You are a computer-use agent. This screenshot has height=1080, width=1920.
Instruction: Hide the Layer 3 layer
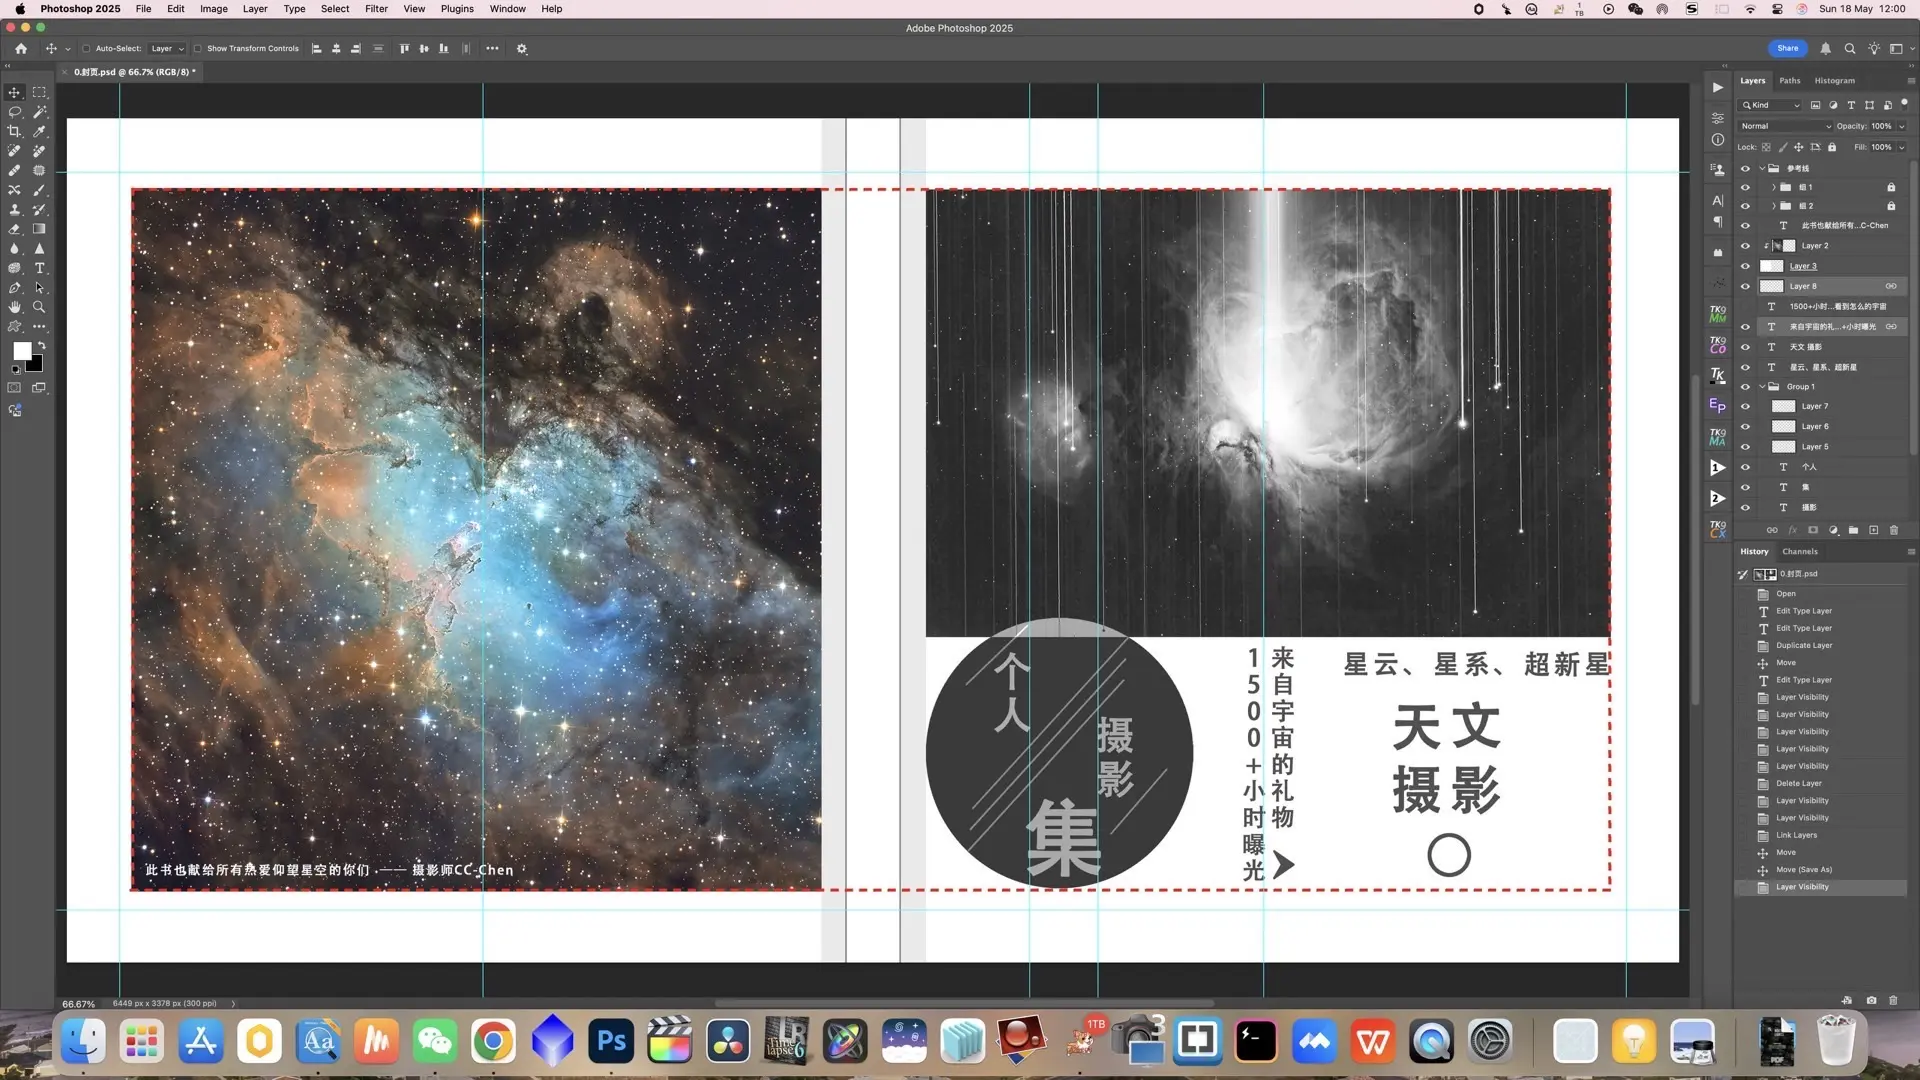(x=1745, y=266)
